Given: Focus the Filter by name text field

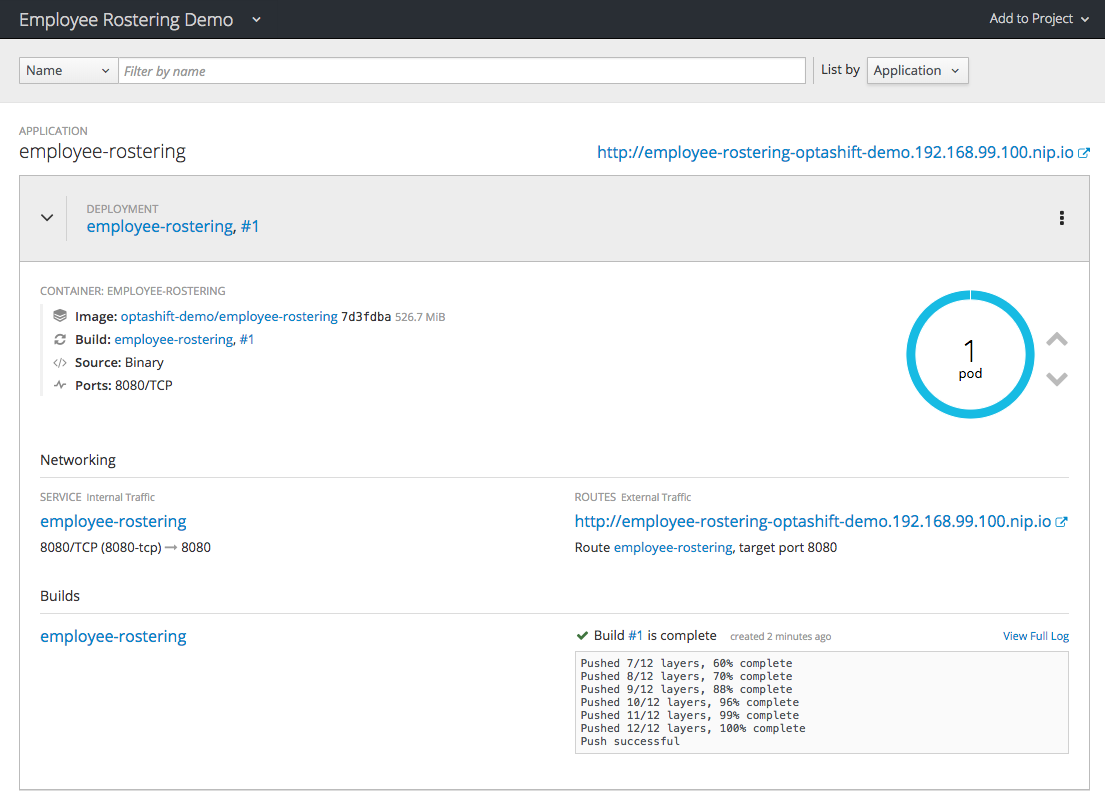Looking at the screenshot, I should click(x=461, y=70).
